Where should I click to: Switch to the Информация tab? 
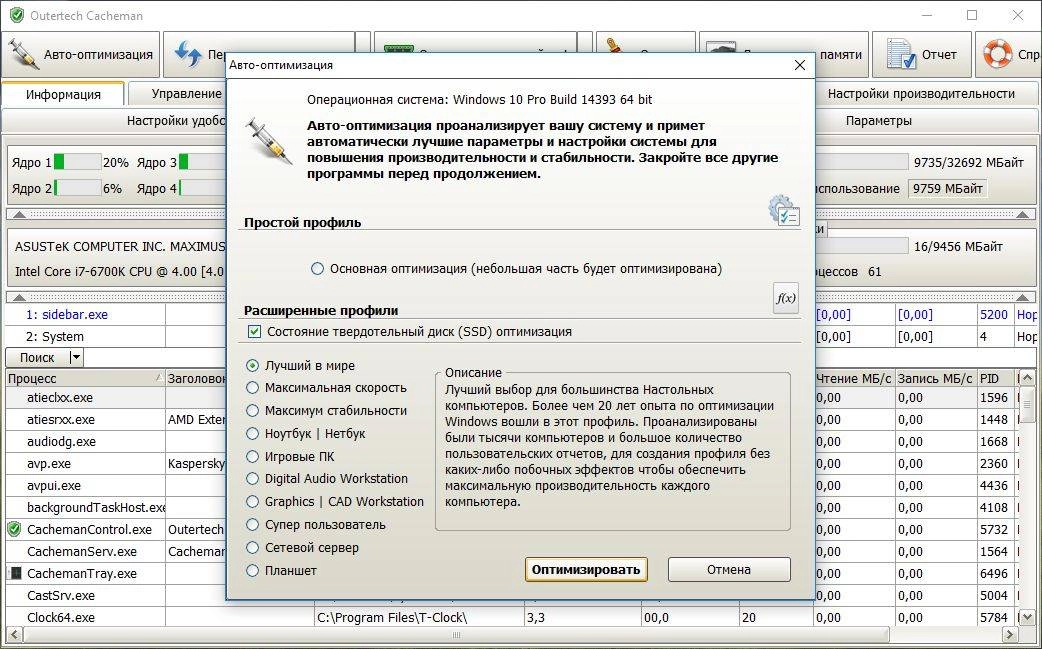63,94
